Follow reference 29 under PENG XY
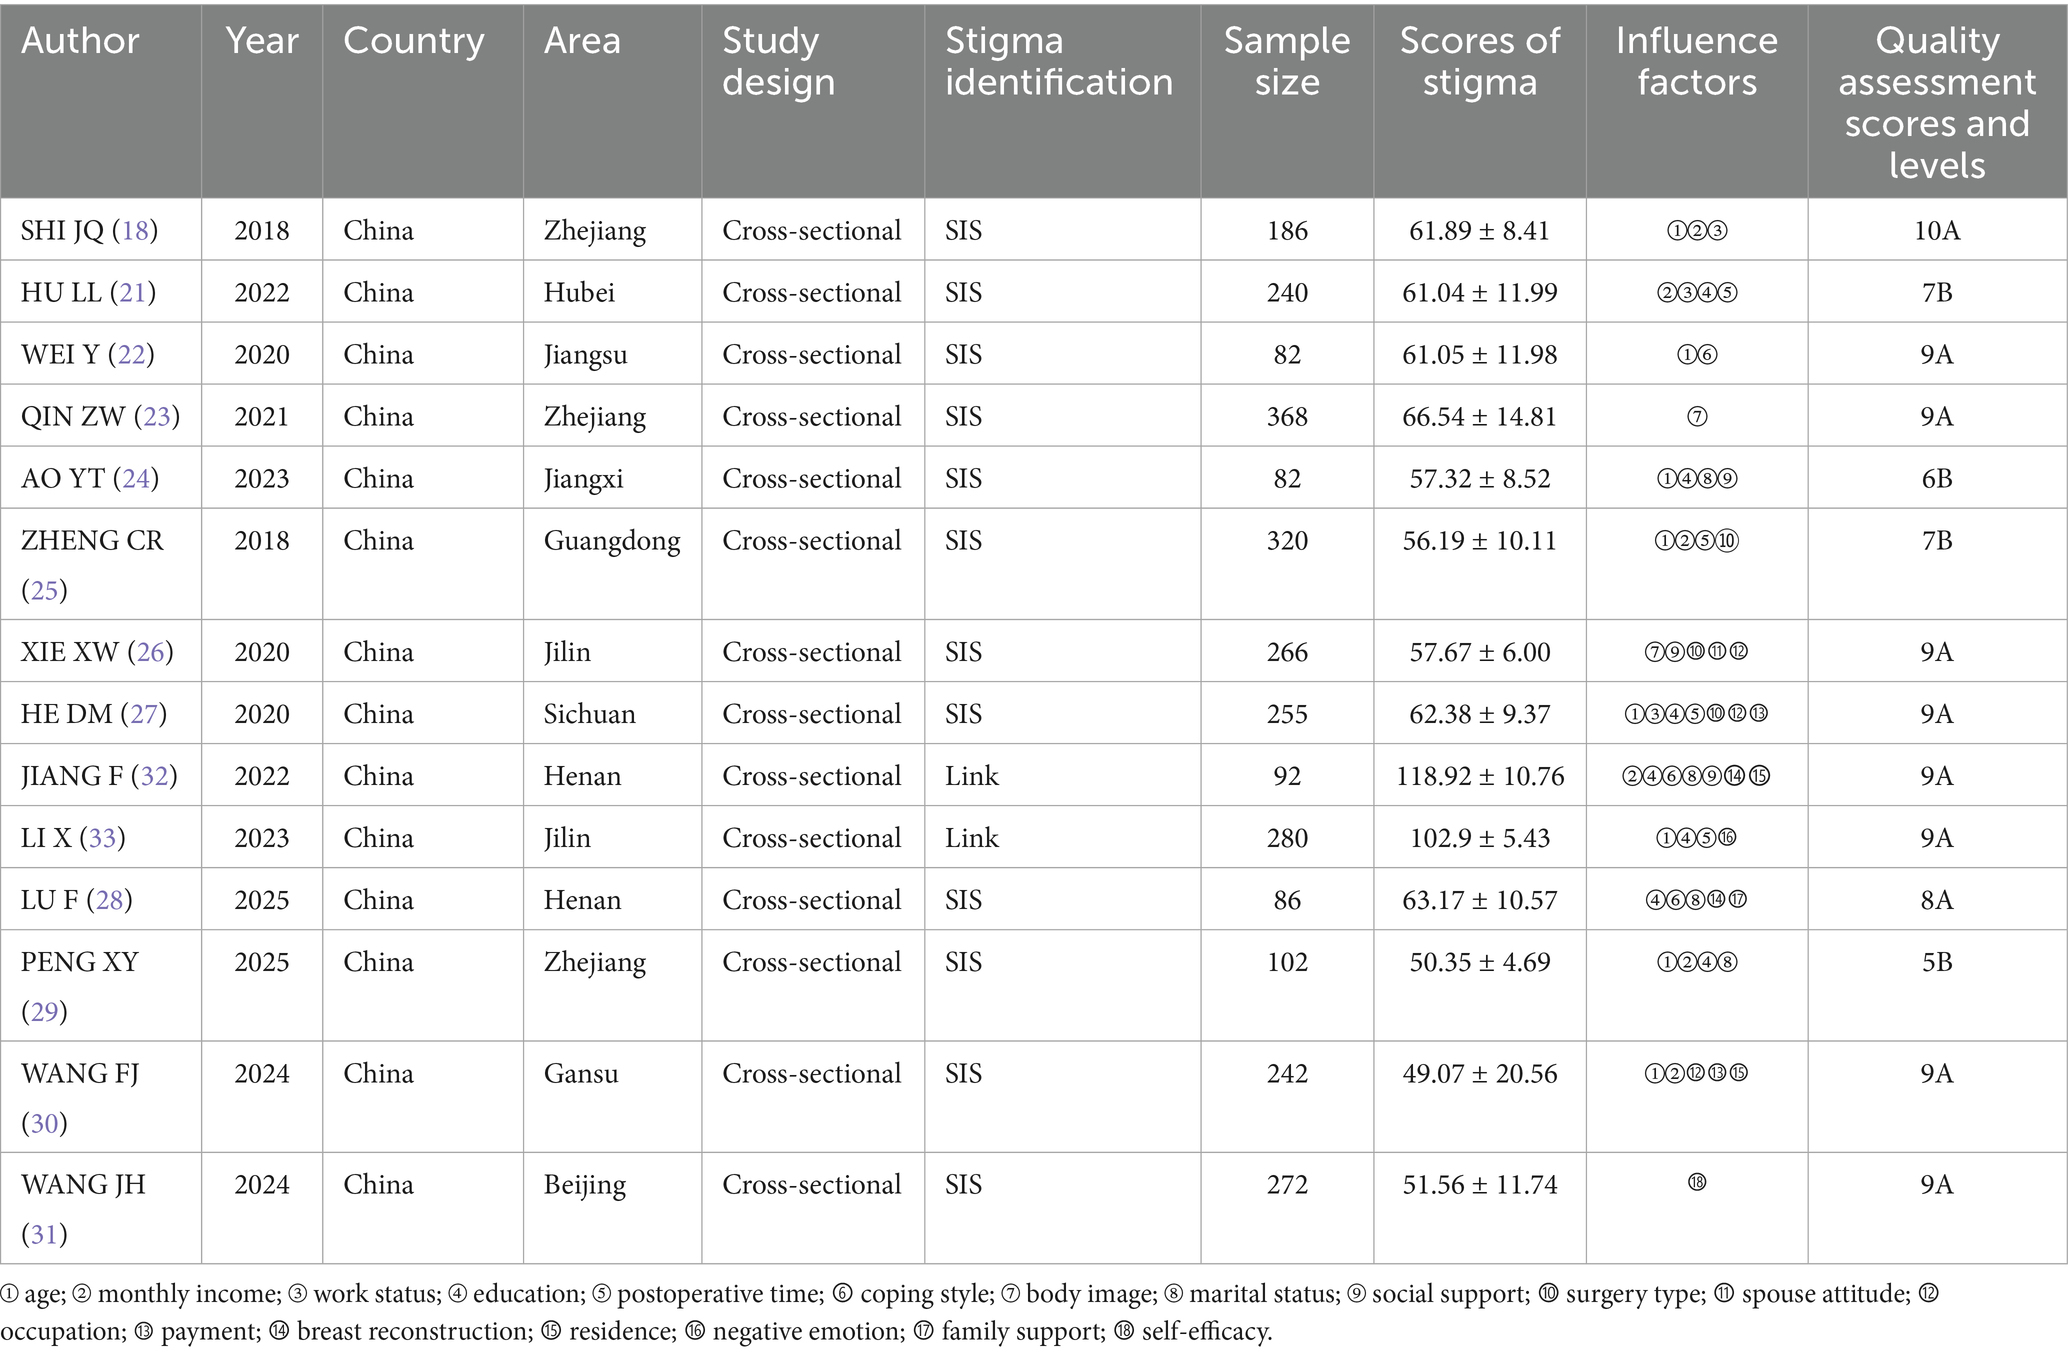This screenshot has height=1365, width=2068. coord(44,1012)
